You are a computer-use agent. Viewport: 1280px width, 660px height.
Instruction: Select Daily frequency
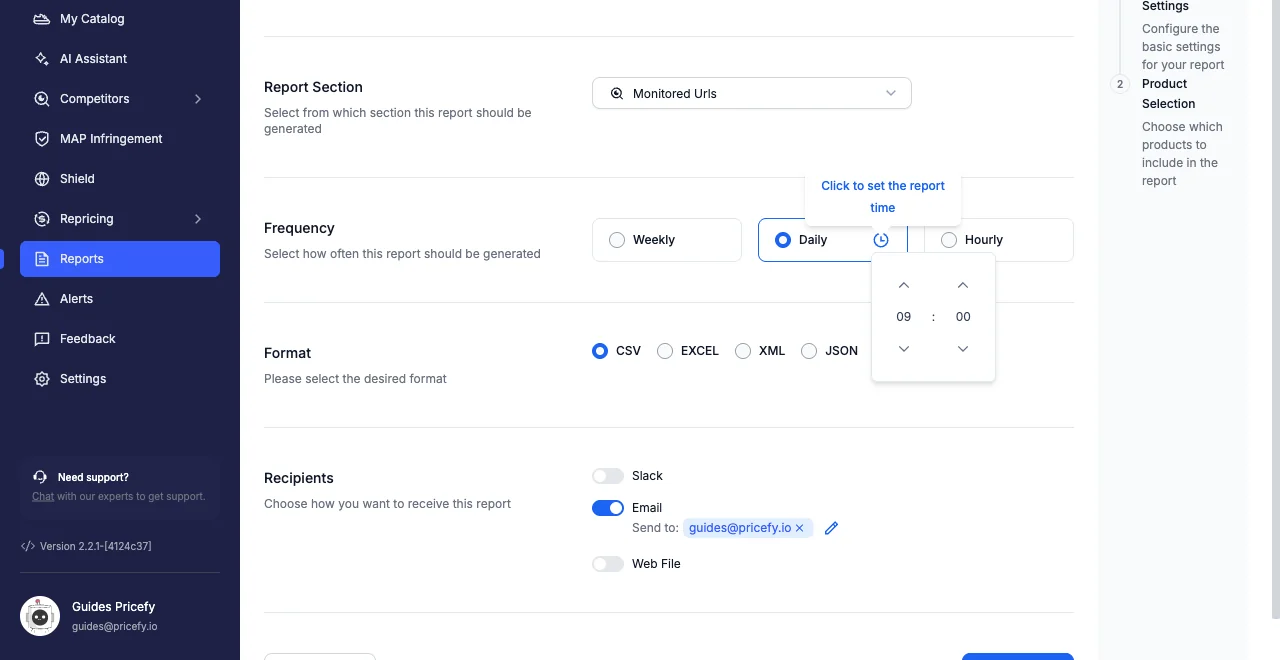tap(833, 240)
